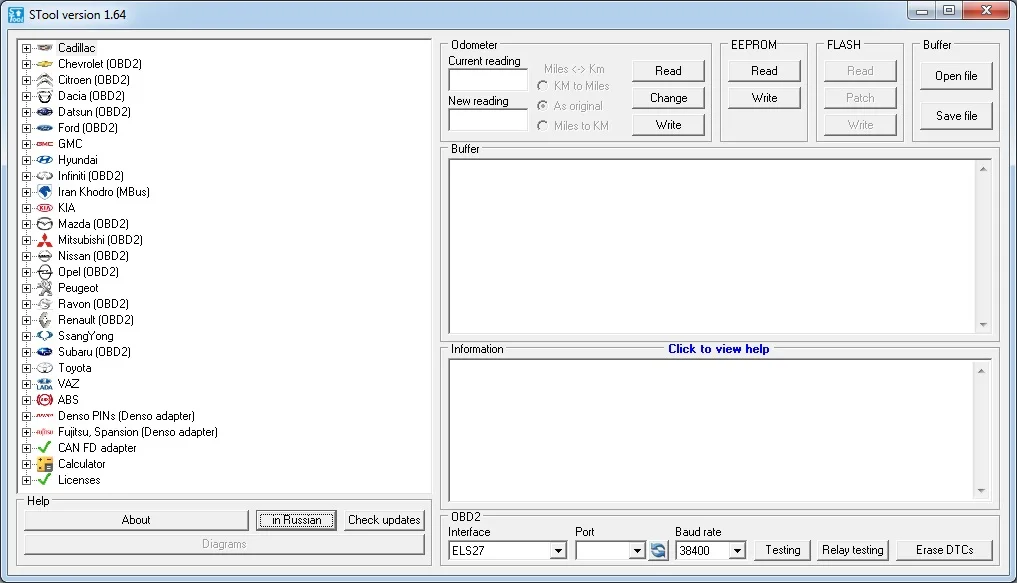Open the Port dropdown list
1017x583 pixels.
tap(637, 551)
